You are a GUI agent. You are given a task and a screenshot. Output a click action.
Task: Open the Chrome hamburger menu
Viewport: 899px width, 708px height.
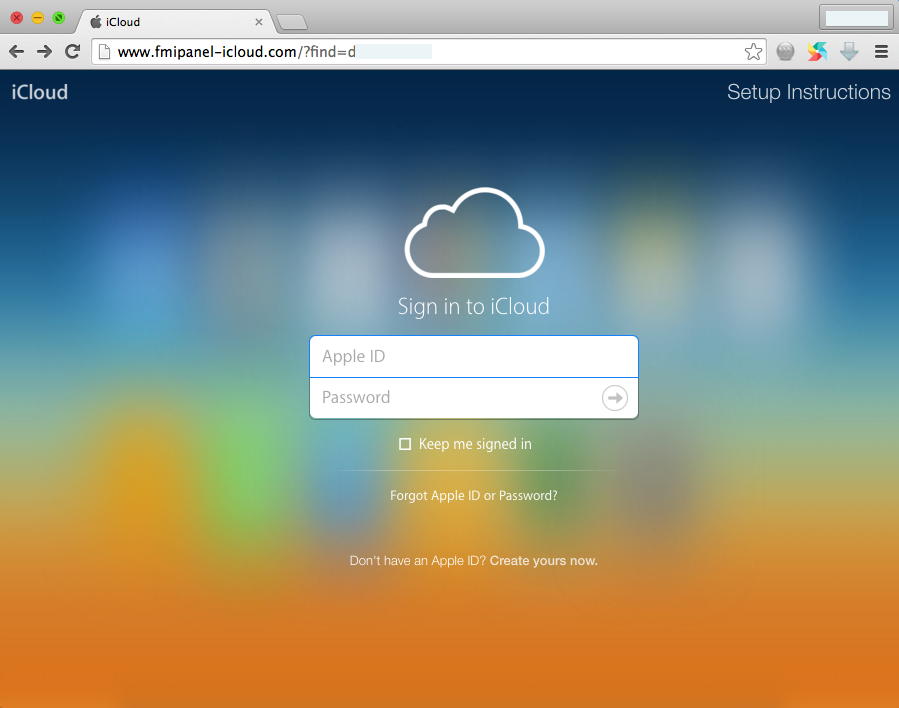(881, 52)
